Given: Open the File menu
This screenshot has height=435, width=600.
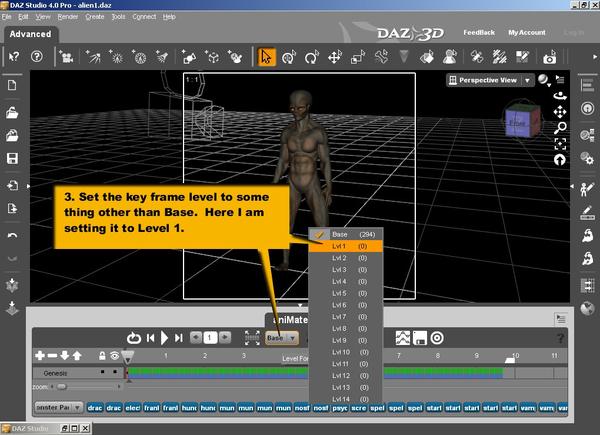Looking at the screenshot, I should (x=6, y=17).
